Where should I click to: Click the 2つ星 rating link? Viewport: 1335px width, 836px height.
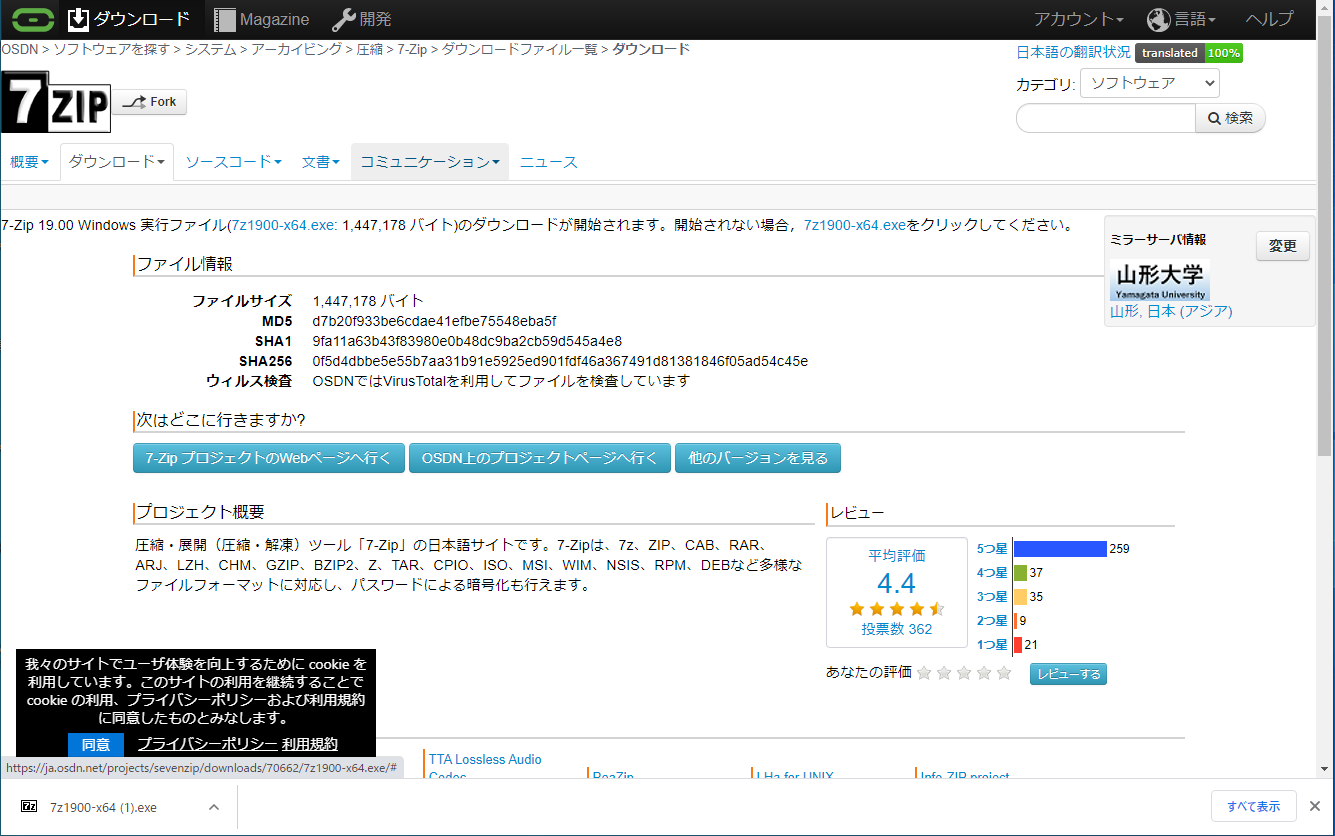[992, 621]
